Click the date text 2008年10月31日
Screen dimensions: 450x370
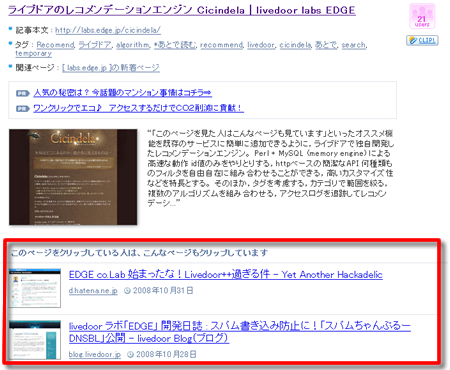pyautogui.click(x=163, y=291)
